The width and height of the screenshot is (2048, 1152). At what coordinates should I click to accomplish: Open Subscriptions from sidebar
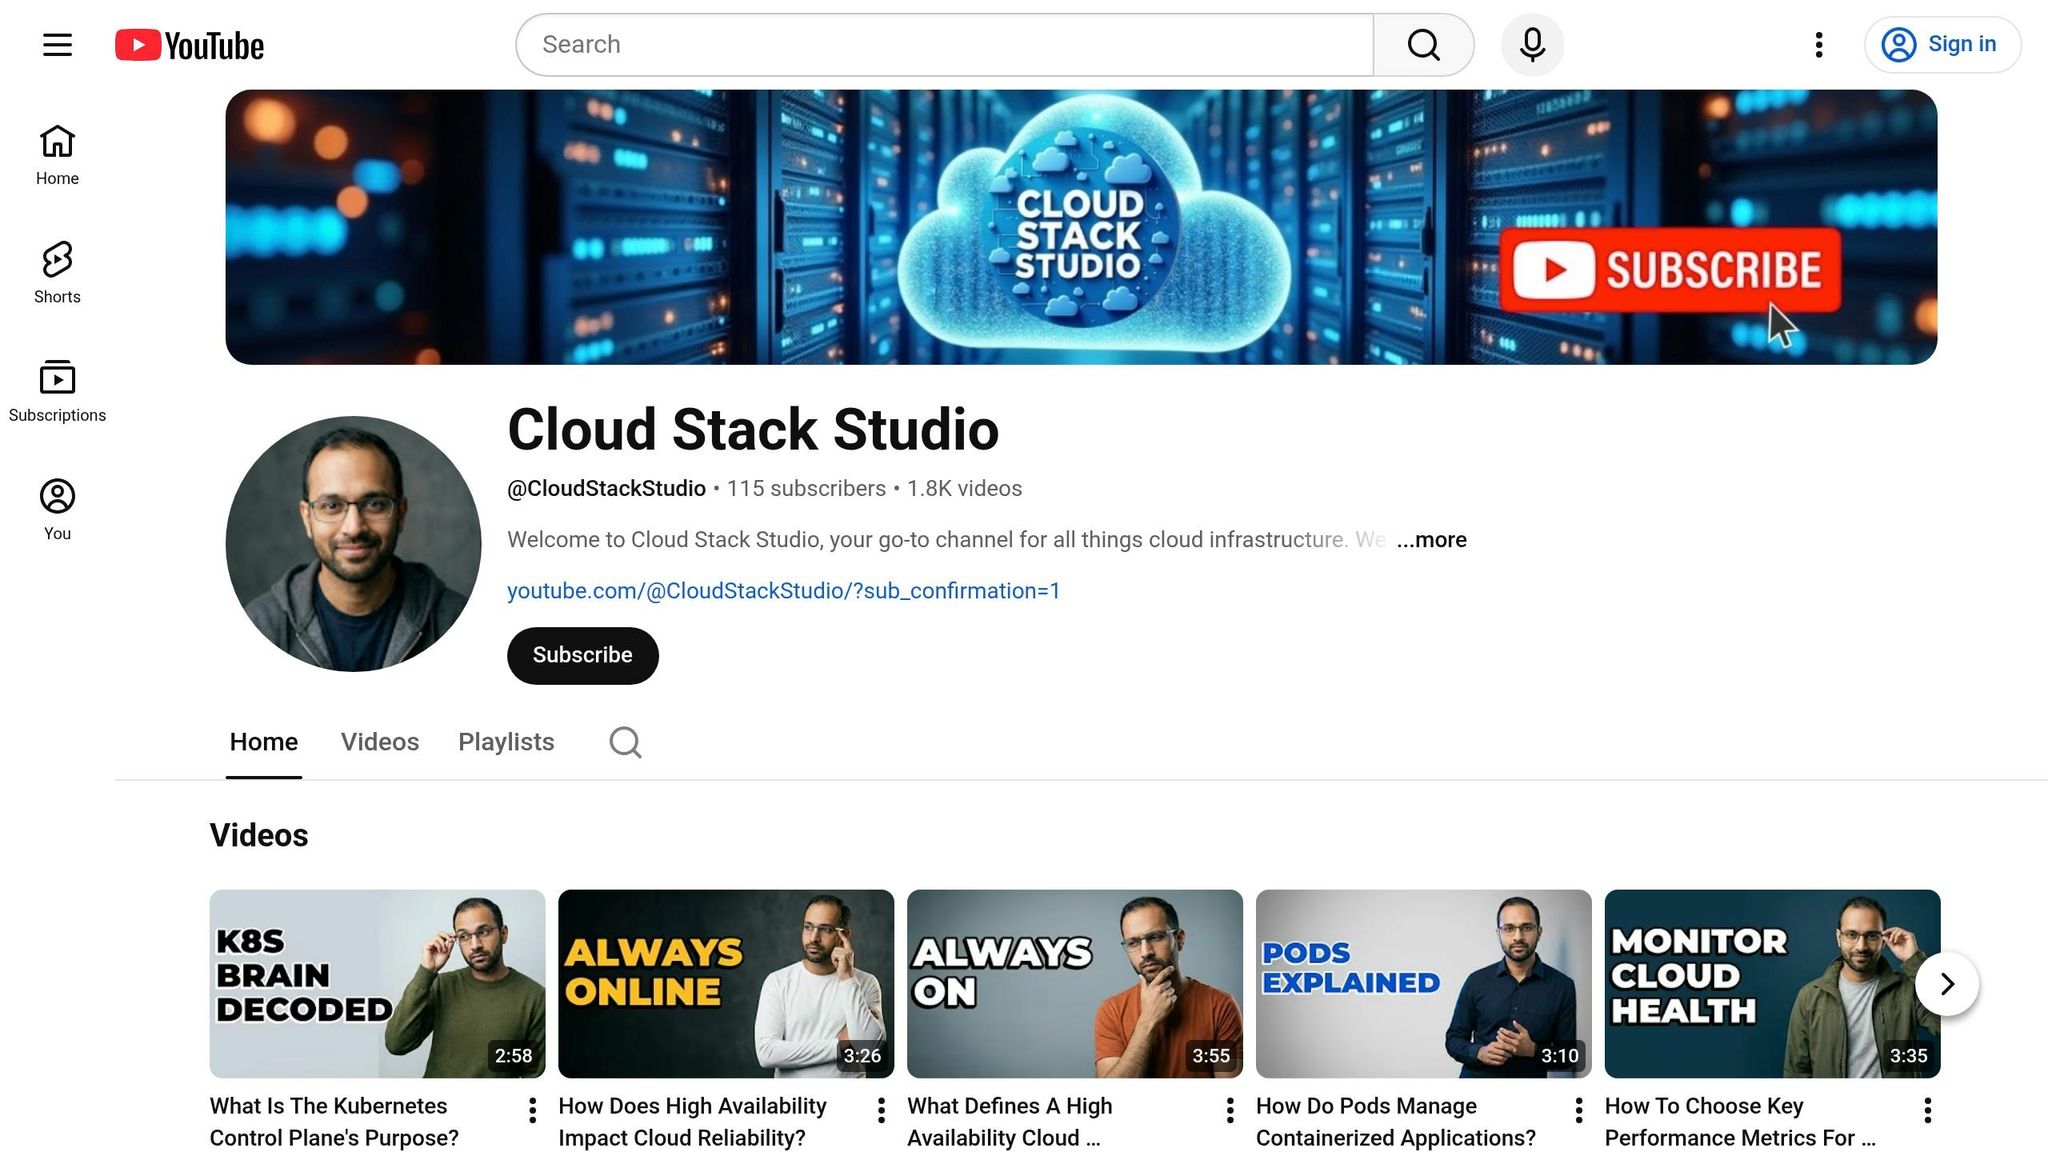pyautogui.click(x=57, y=391)
